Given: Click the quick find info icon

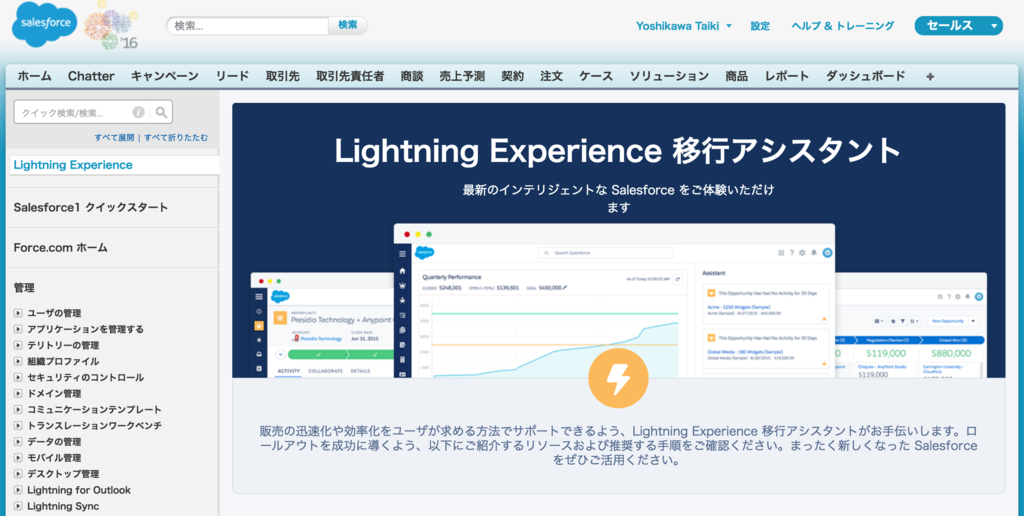Looking at the screenshot, I should (138, 112).
